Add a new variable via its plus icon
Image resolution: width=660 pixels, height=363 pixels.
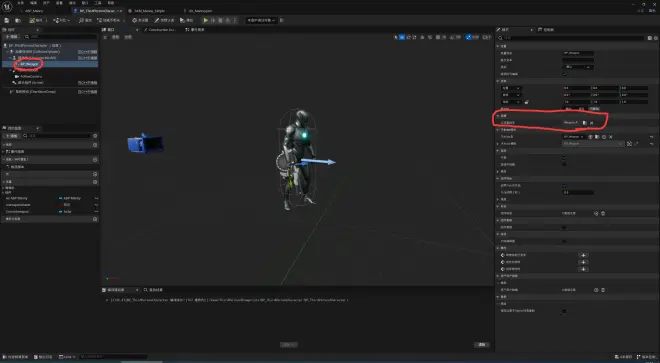[95, 182]
